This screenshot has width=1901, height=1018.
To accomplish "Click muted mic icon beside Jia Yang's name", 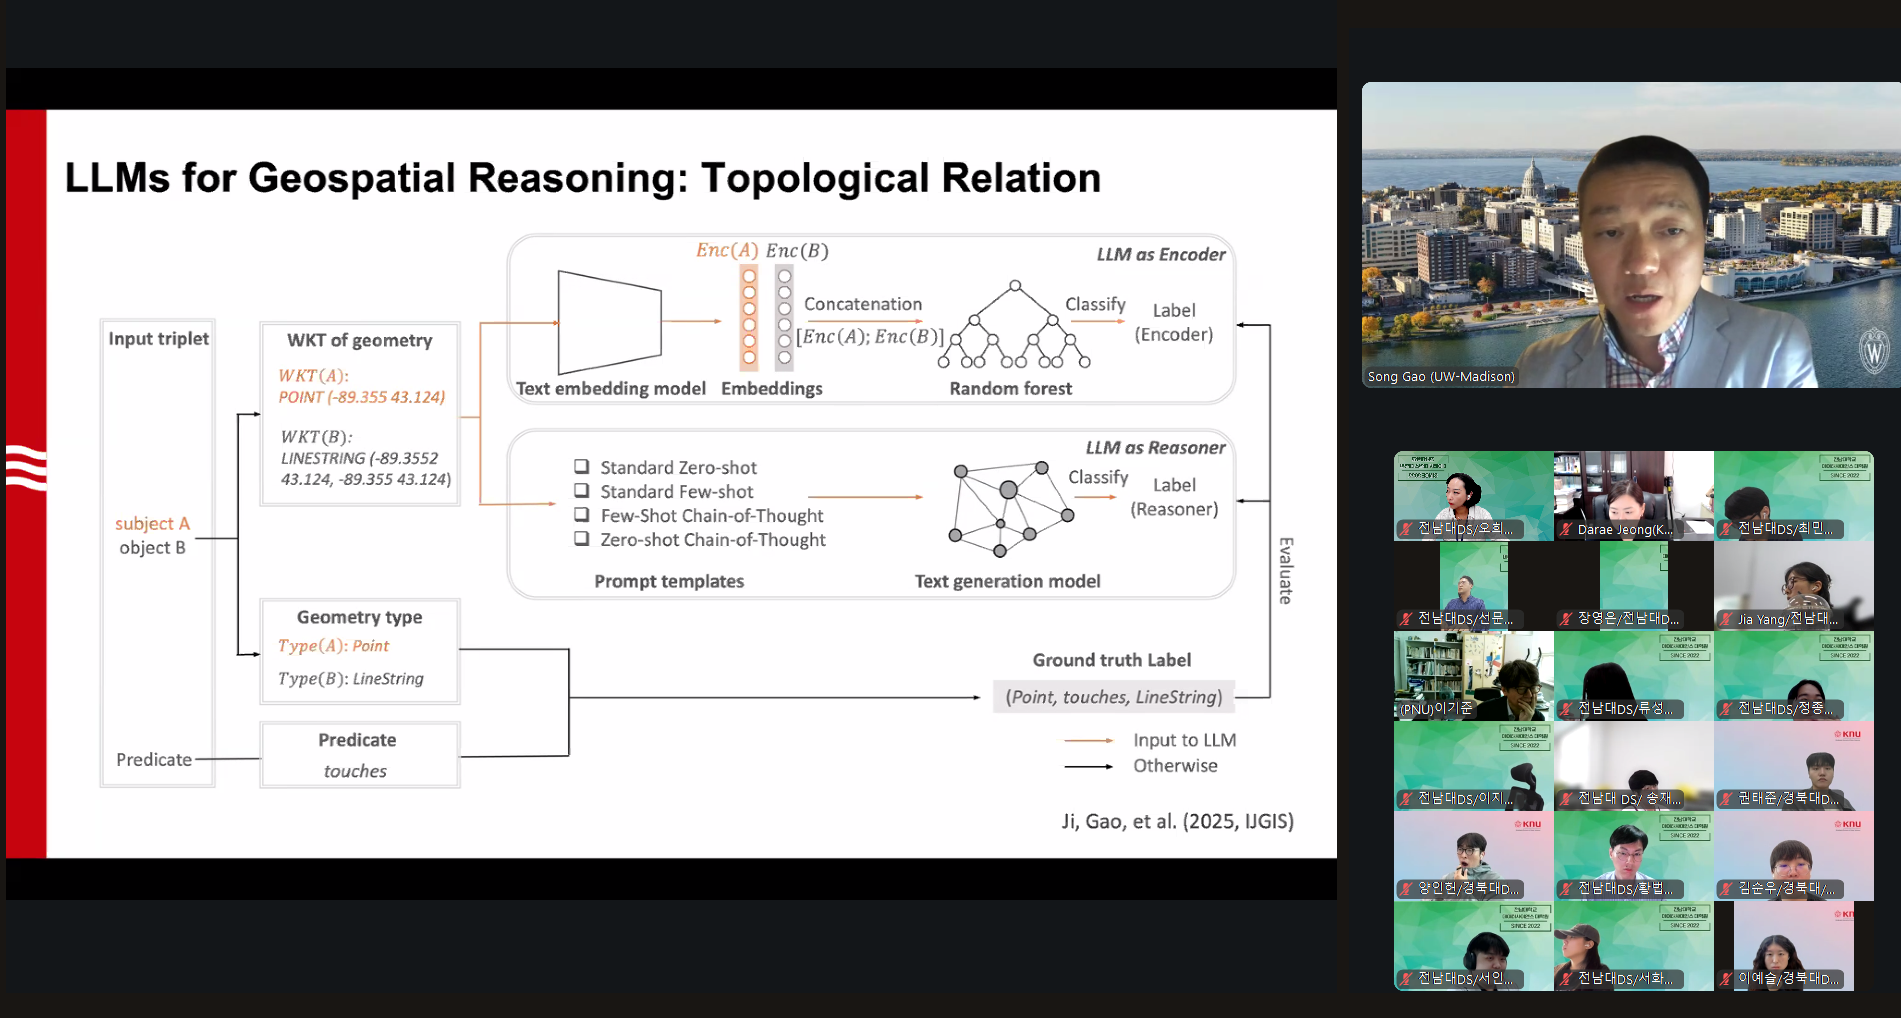I will click(1726, 620).
